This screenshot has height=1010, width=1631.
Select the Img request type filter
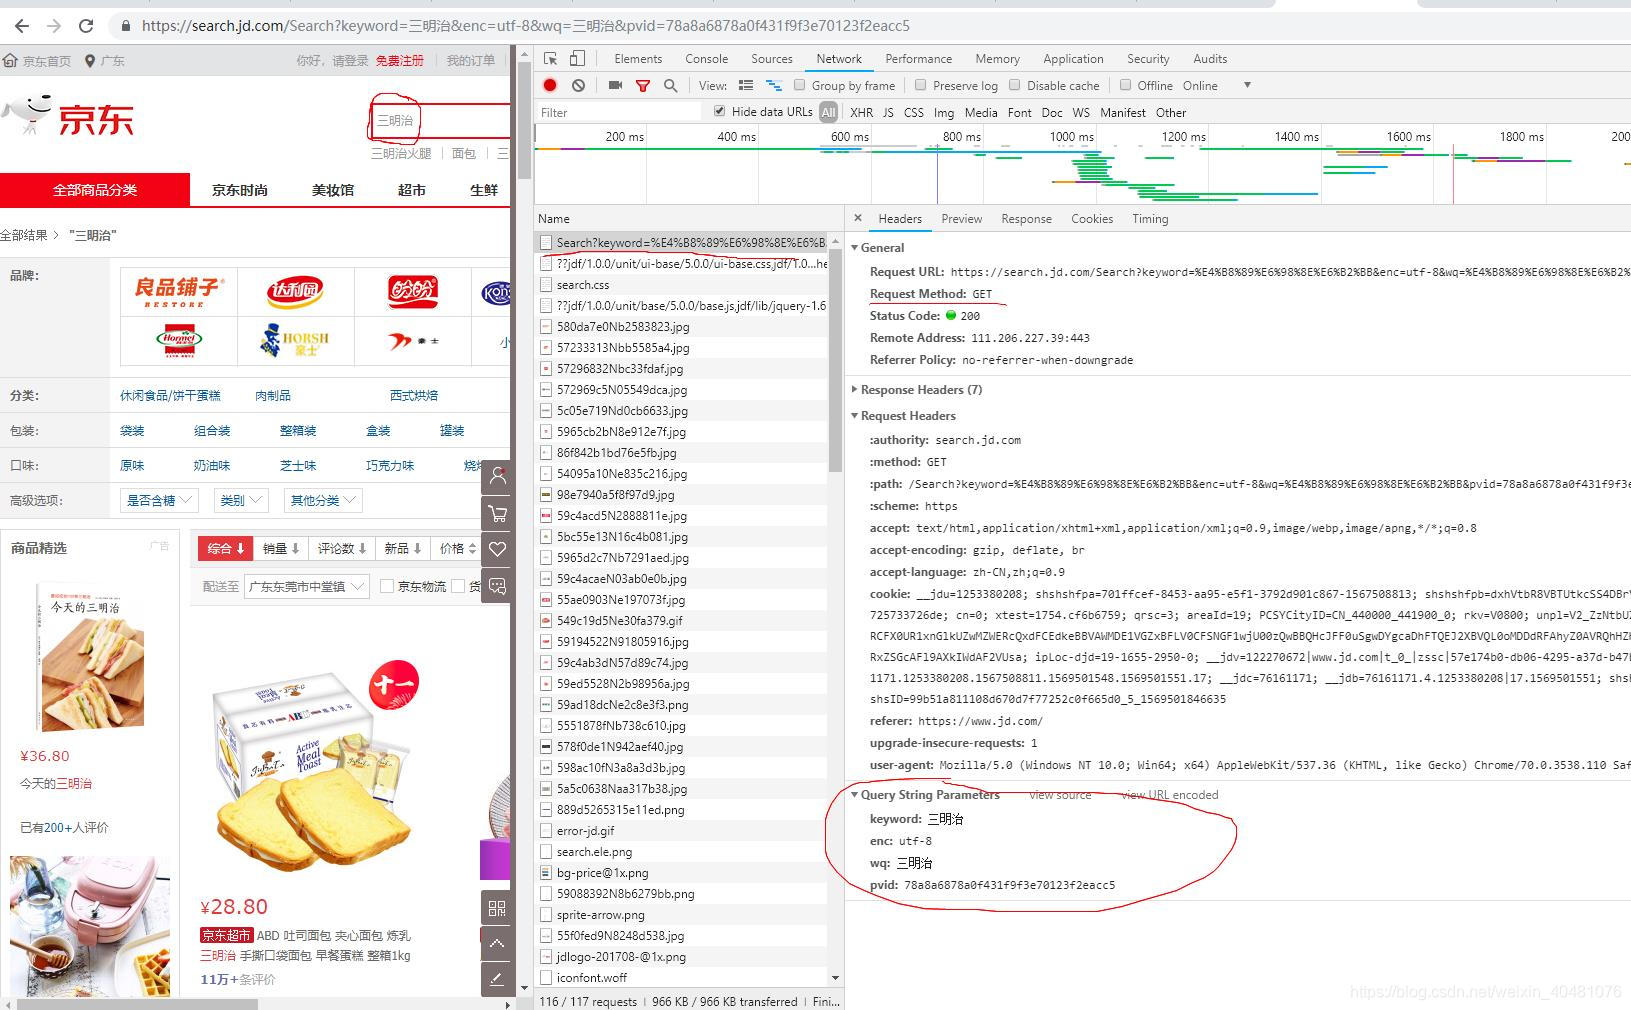(x=944, y=112)
